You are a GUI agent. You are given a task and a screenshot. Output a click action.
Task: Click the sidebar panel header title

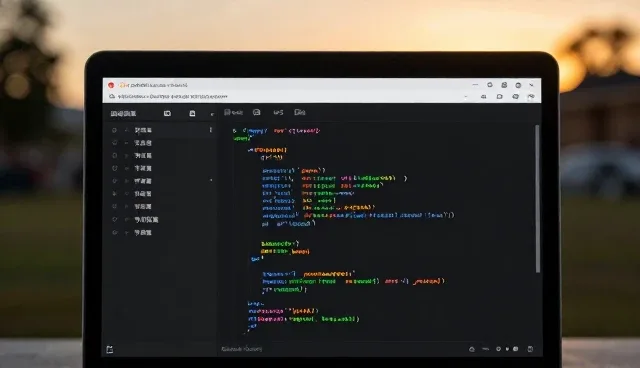click(x=123, y=113)
